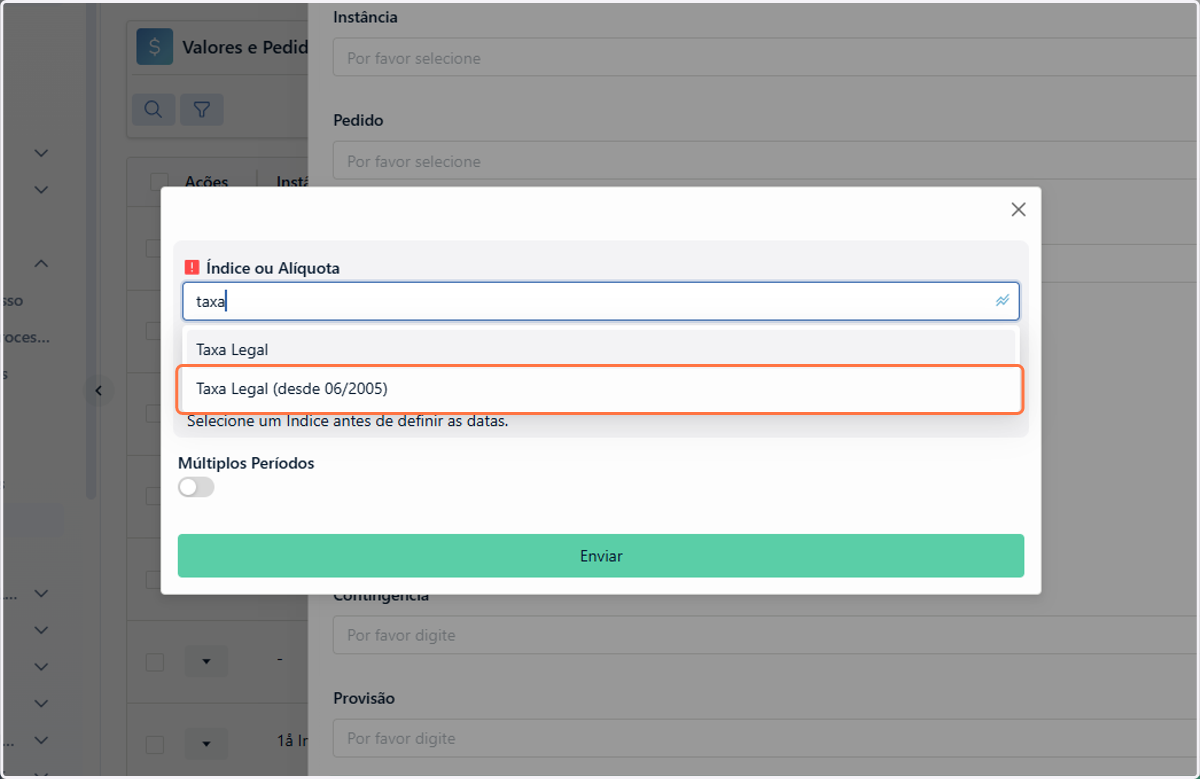Click the sidebar vertical scrollbar thumb

click(92, 250)
